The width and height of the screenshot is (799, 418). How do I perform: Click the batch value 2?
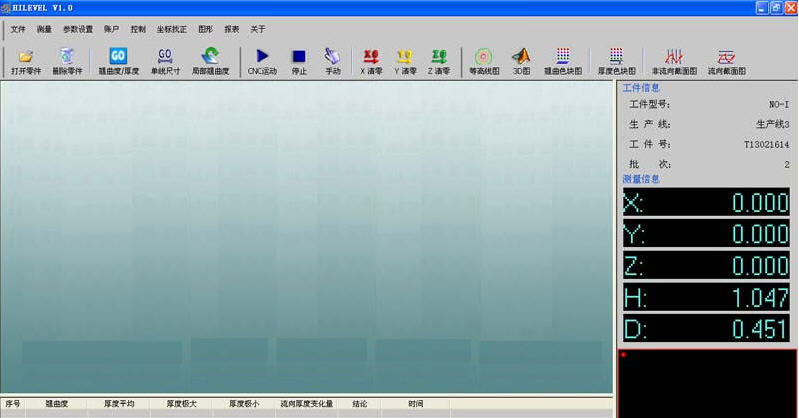[787, 164]
